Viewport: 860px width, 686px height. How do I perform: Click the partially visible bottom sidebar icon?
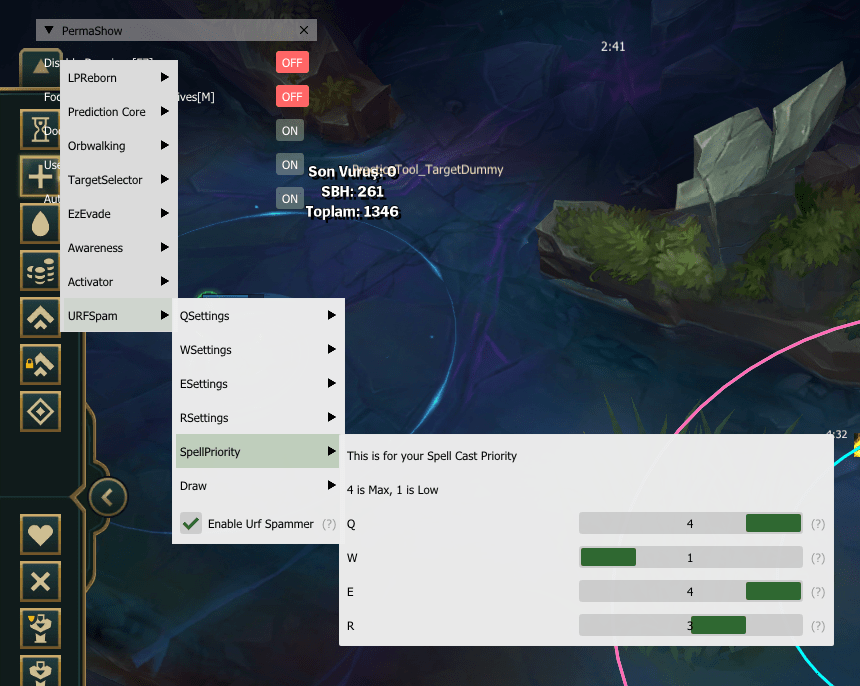pyautogui.click(x=40, y=671)
